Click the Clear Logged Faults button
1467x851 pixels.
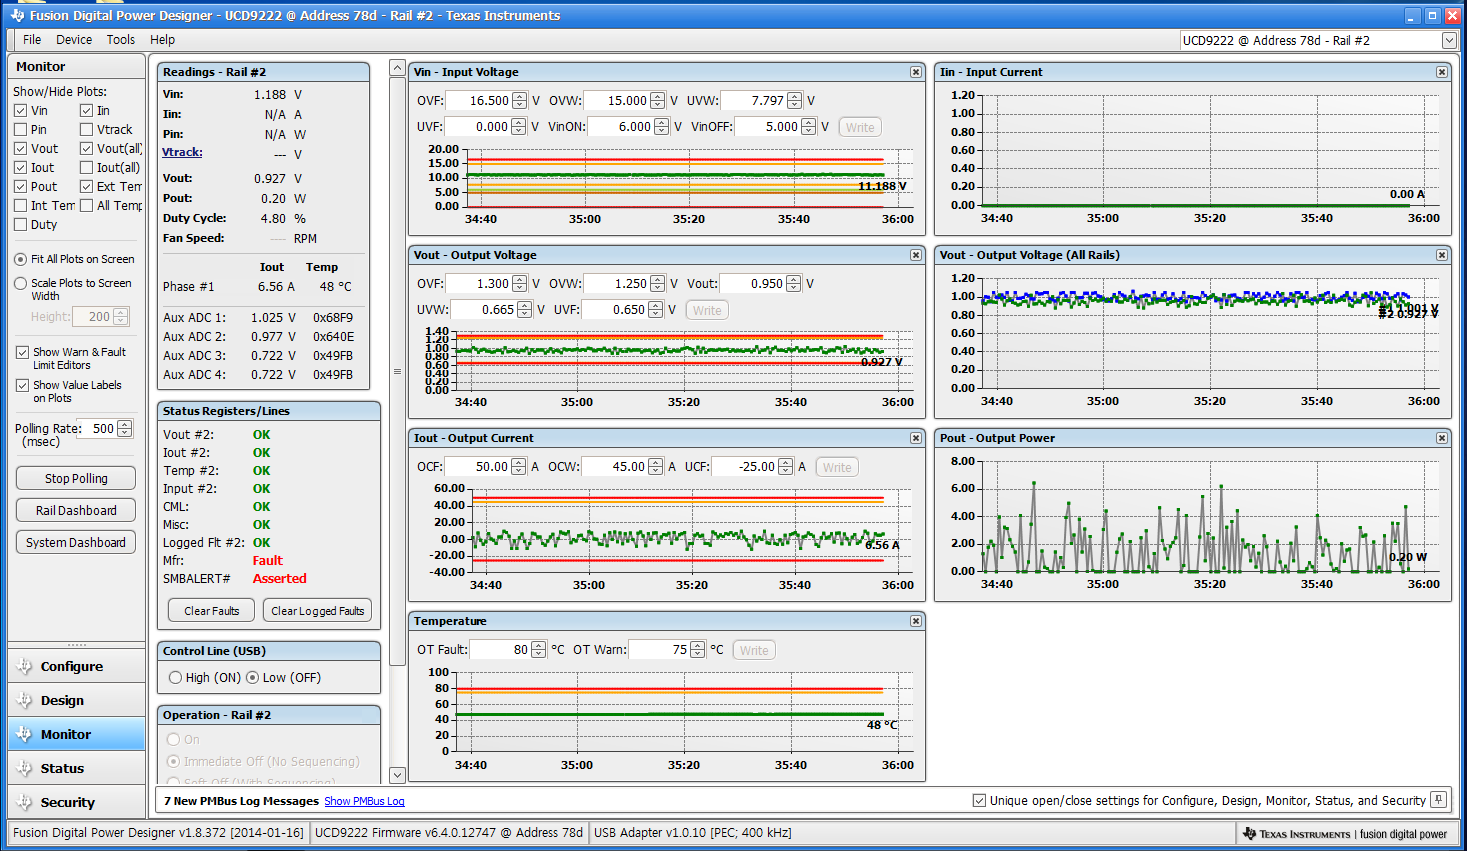click(x=317, y=611)
